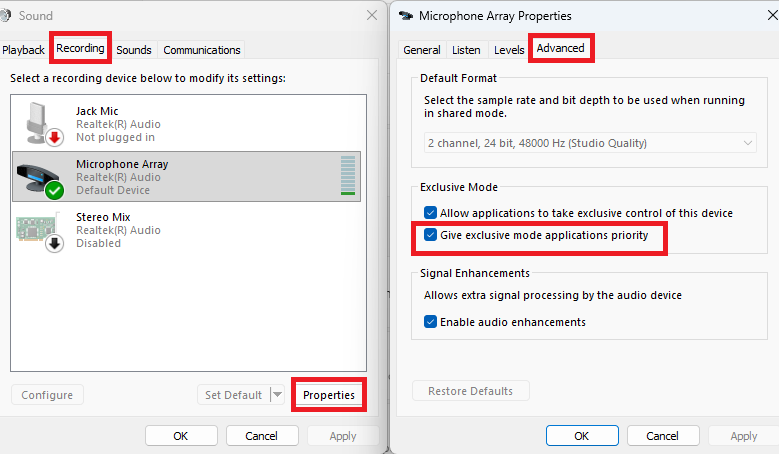Click the Sound dialog speaker title icon
The width and height of the screenshot is (782, 454).
click(x=5, y=15)
